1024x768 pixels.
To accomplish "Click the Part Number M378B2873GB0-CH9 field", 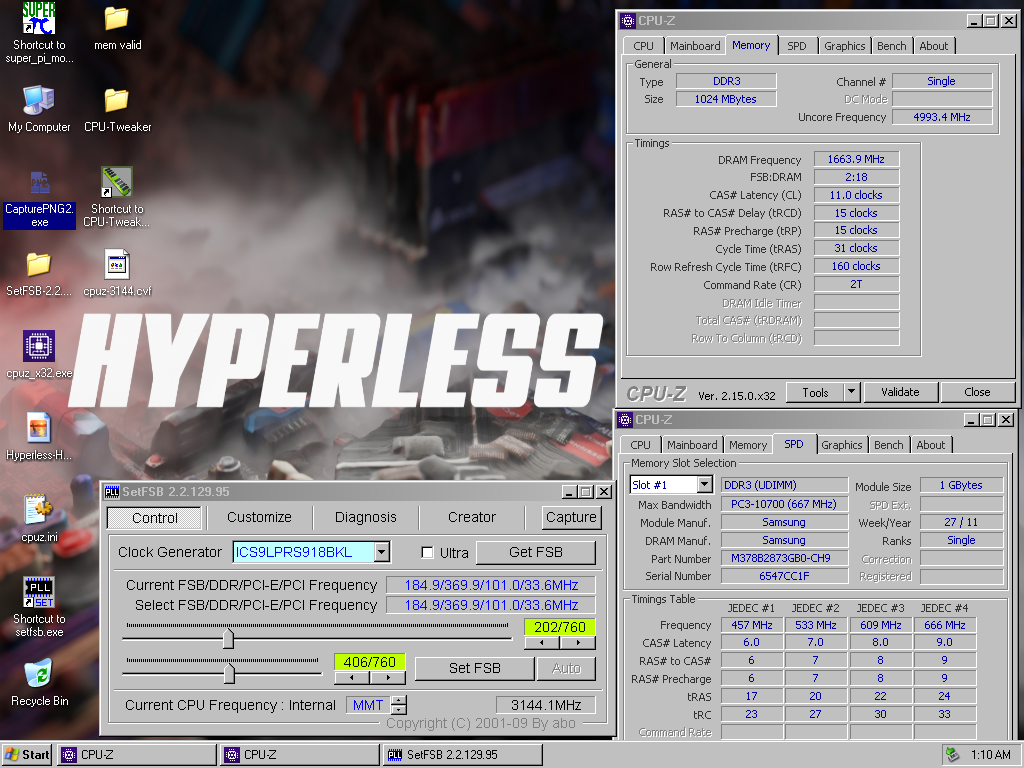I will (x=784, y=558).
